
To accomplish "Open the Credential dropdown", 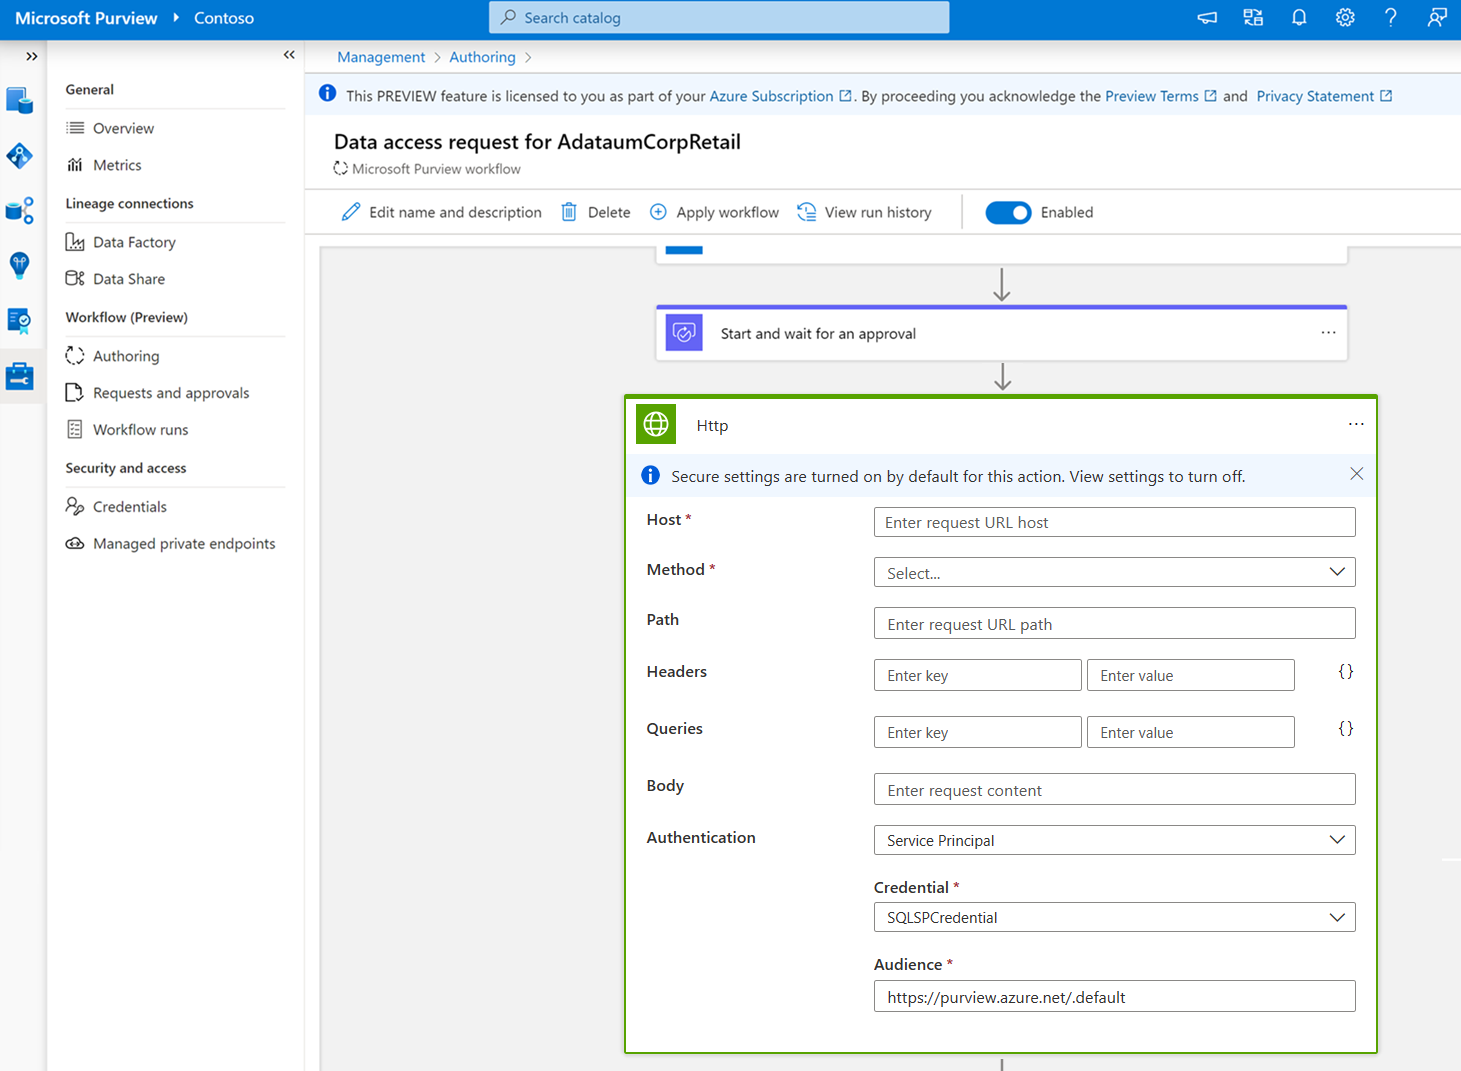I will click(x=1114, y=917).
